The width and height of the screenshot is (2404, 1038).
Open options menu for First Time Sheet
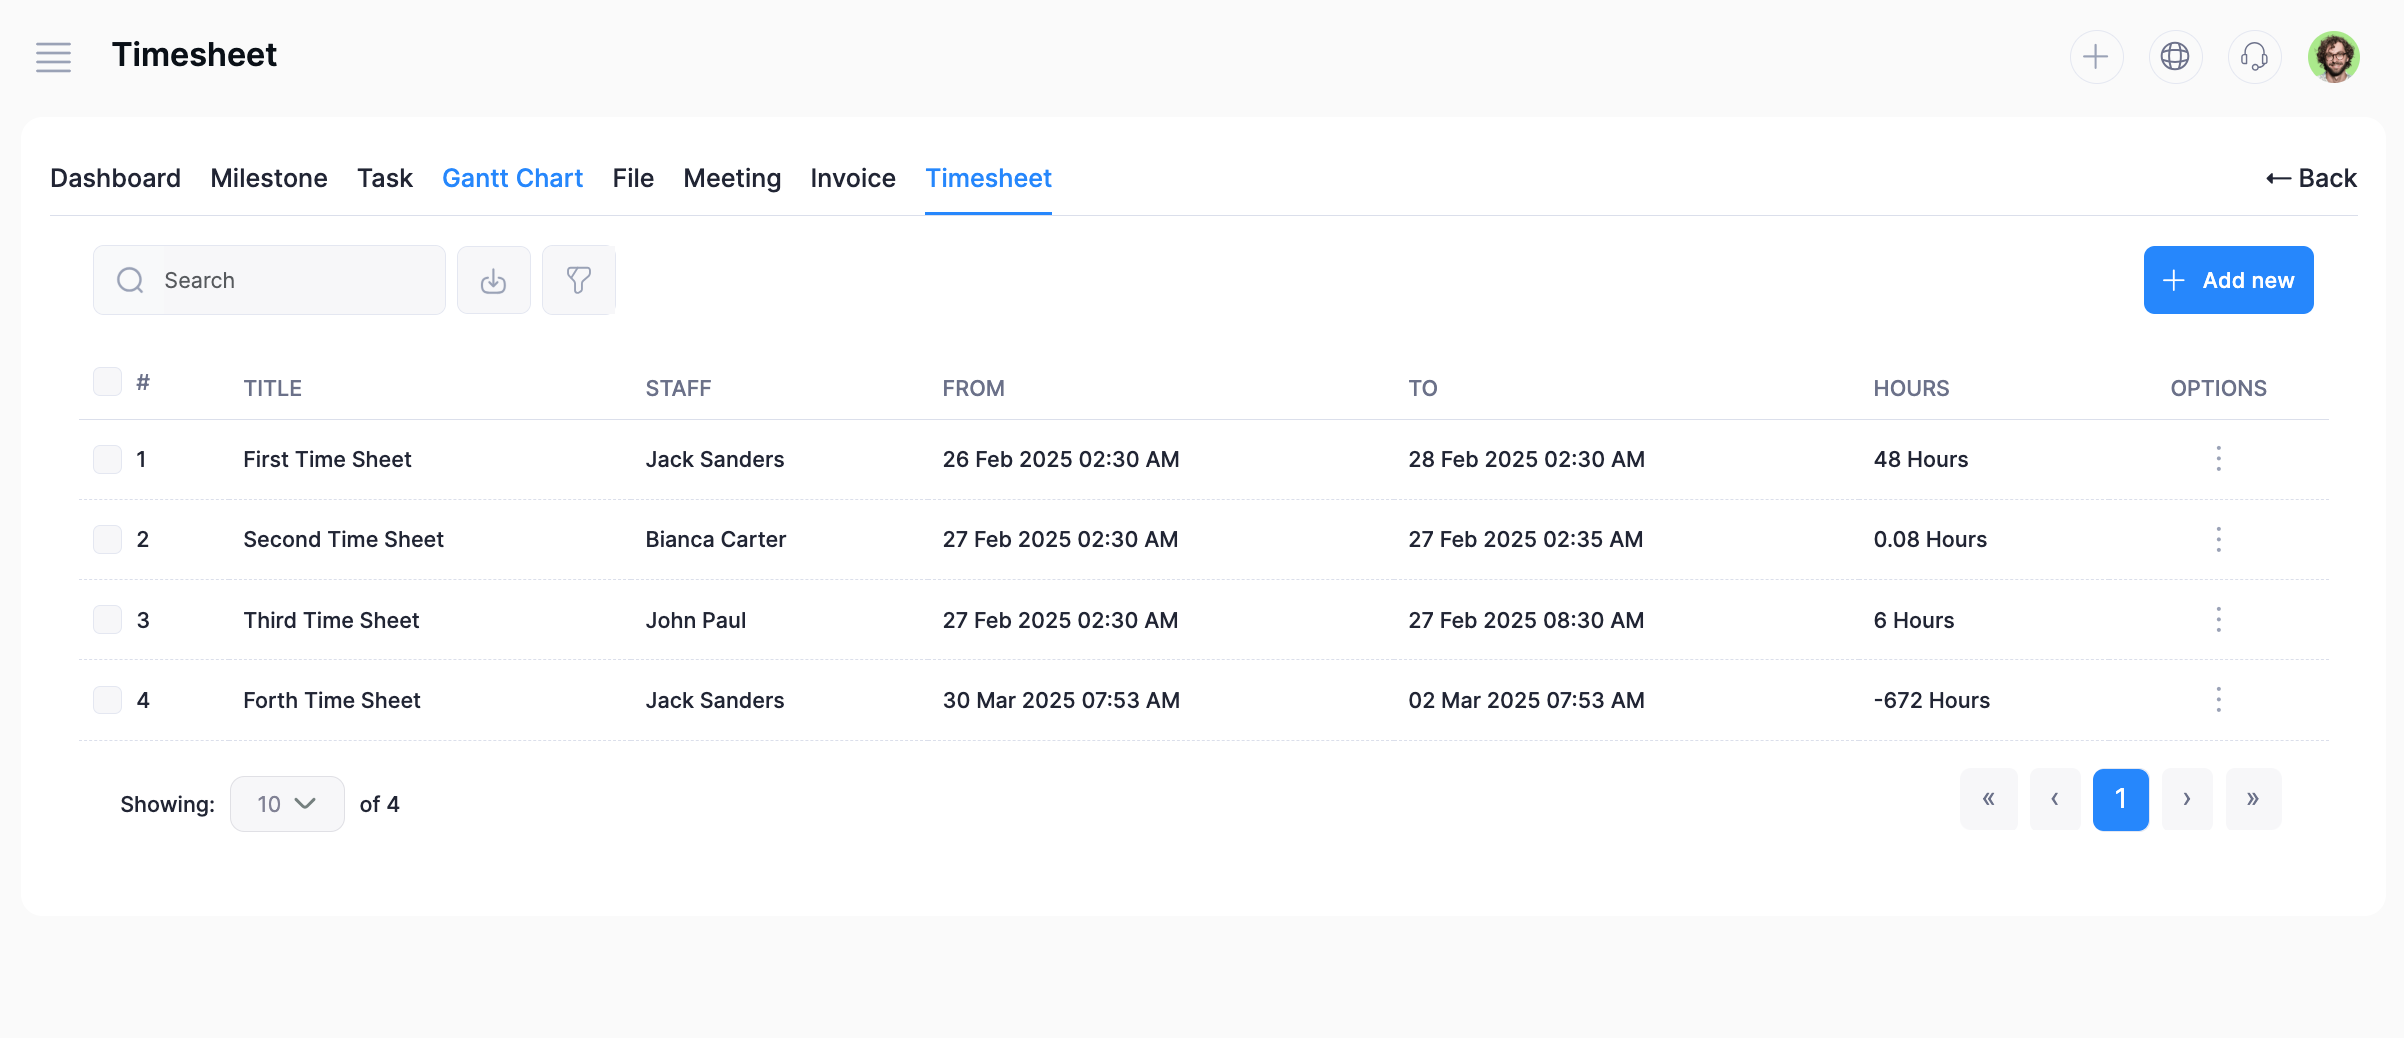2218,459
